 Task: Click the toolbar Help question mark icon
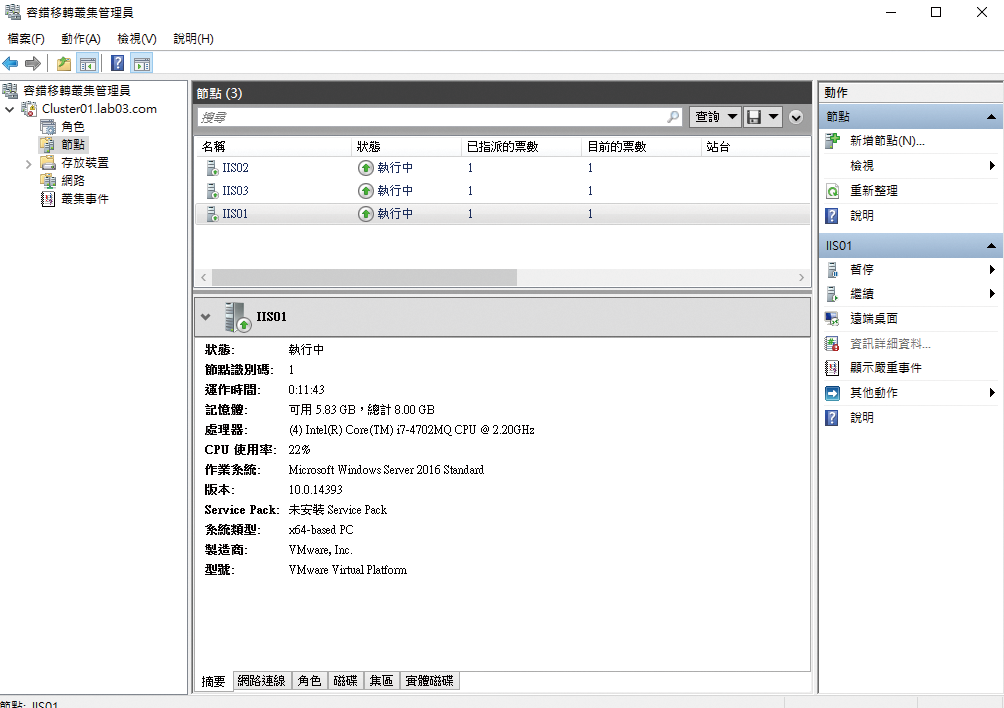[117, 63]
